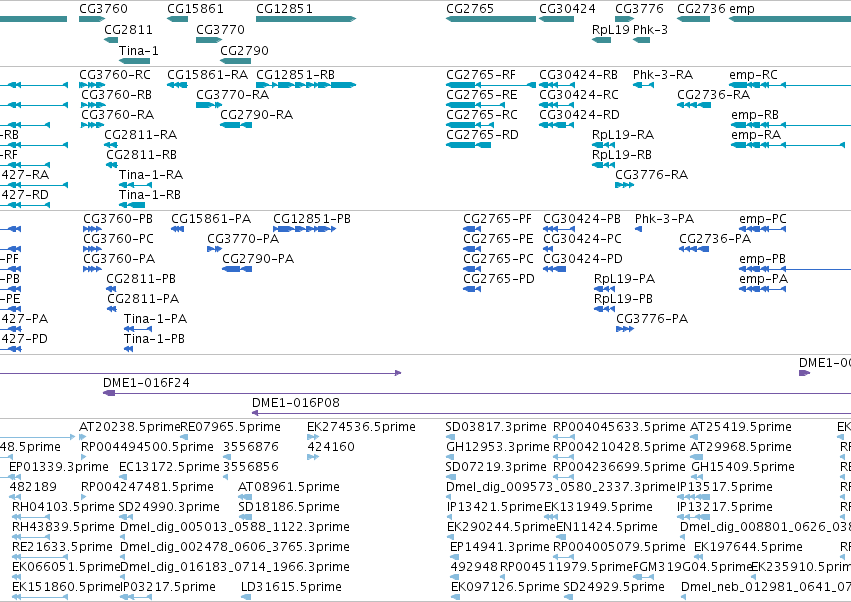Select the DME1-016P08 BAC clone

551,413
